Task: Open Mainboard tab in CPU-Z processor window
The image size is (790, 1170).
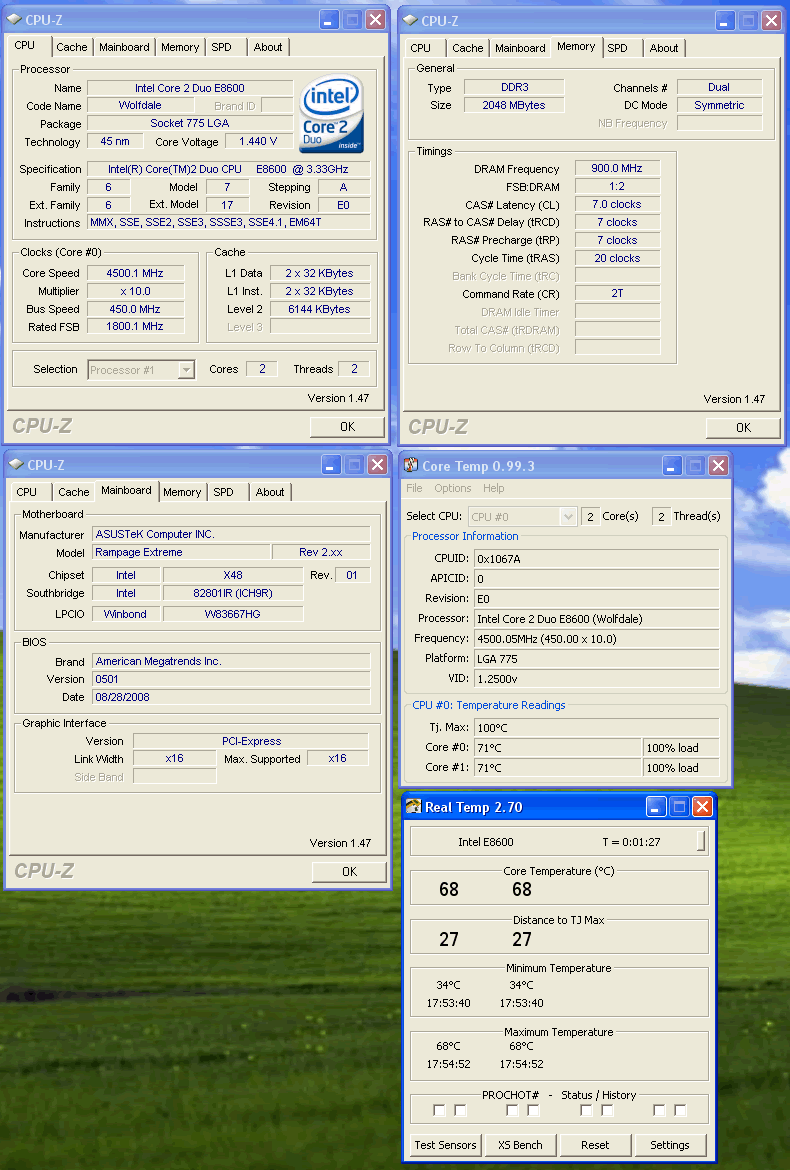Action: click(124, 47)
